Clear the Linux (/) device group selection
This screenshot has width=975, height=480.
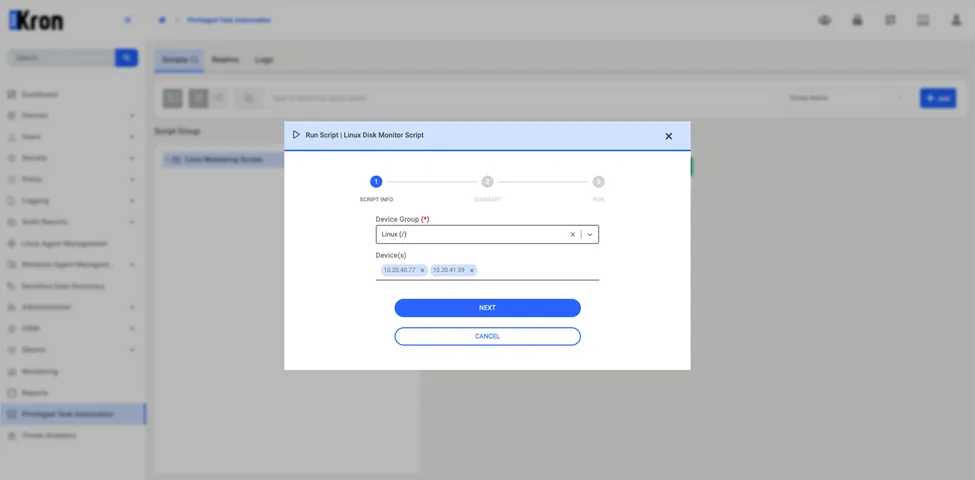[x=573, y=234]
